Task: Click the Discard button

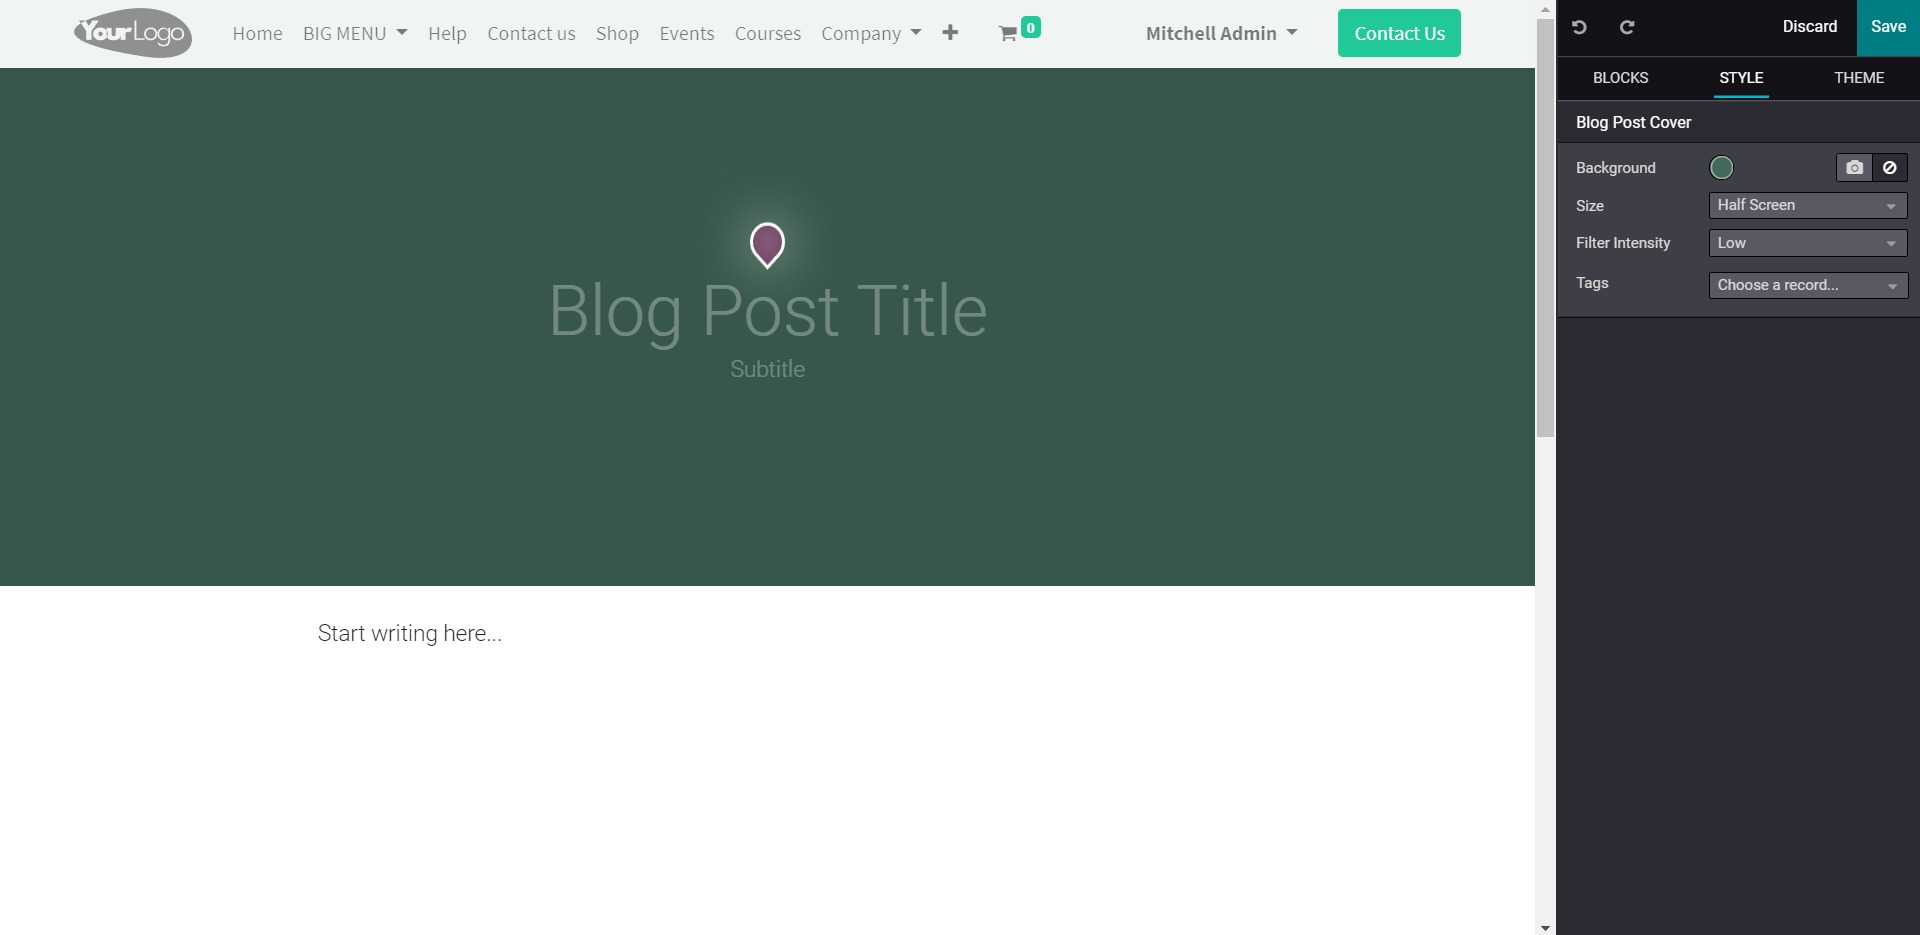Action: 1809,27
